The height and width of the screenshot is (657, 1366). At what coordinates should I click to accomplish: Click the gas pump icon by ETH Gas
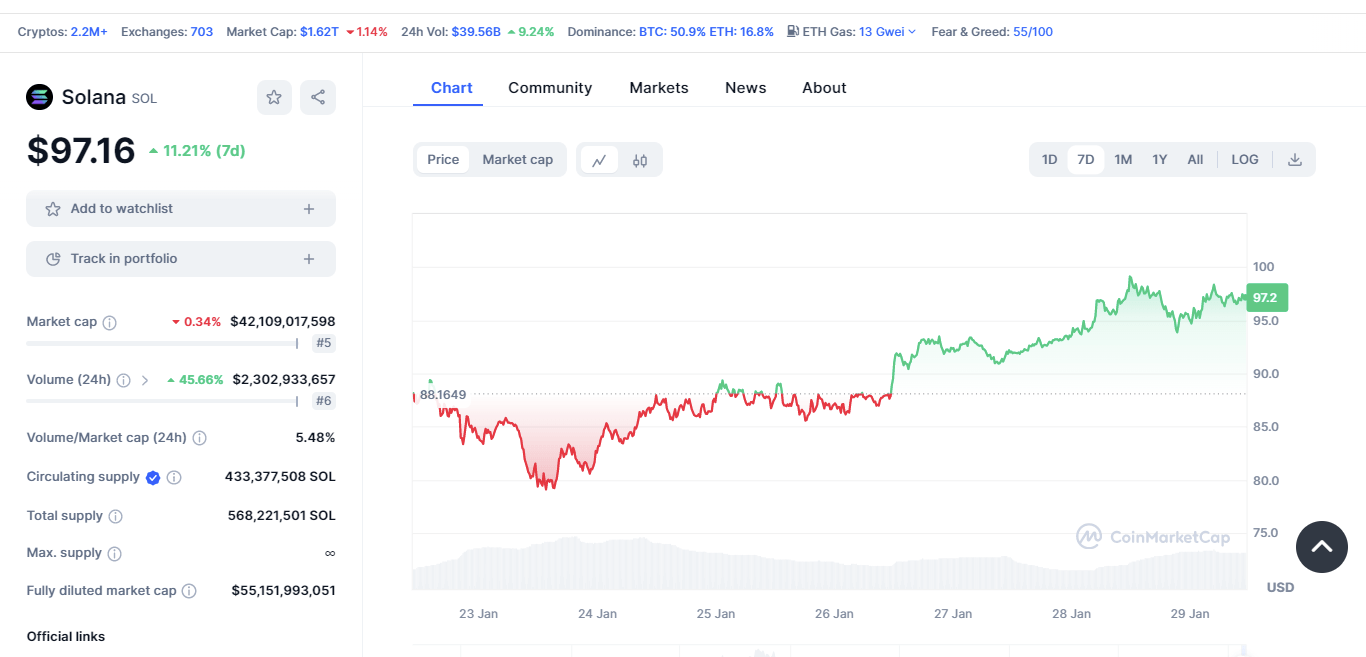[x=793, y=32]
